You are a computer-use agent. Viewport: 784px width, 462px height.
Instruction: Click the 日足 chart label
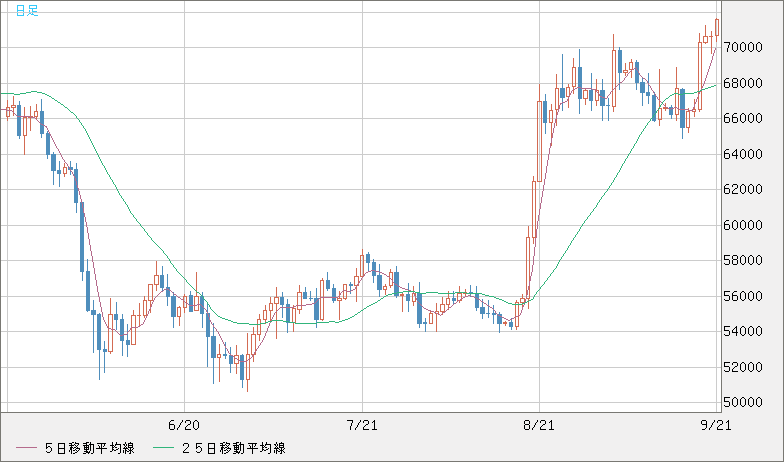(27, 10)
